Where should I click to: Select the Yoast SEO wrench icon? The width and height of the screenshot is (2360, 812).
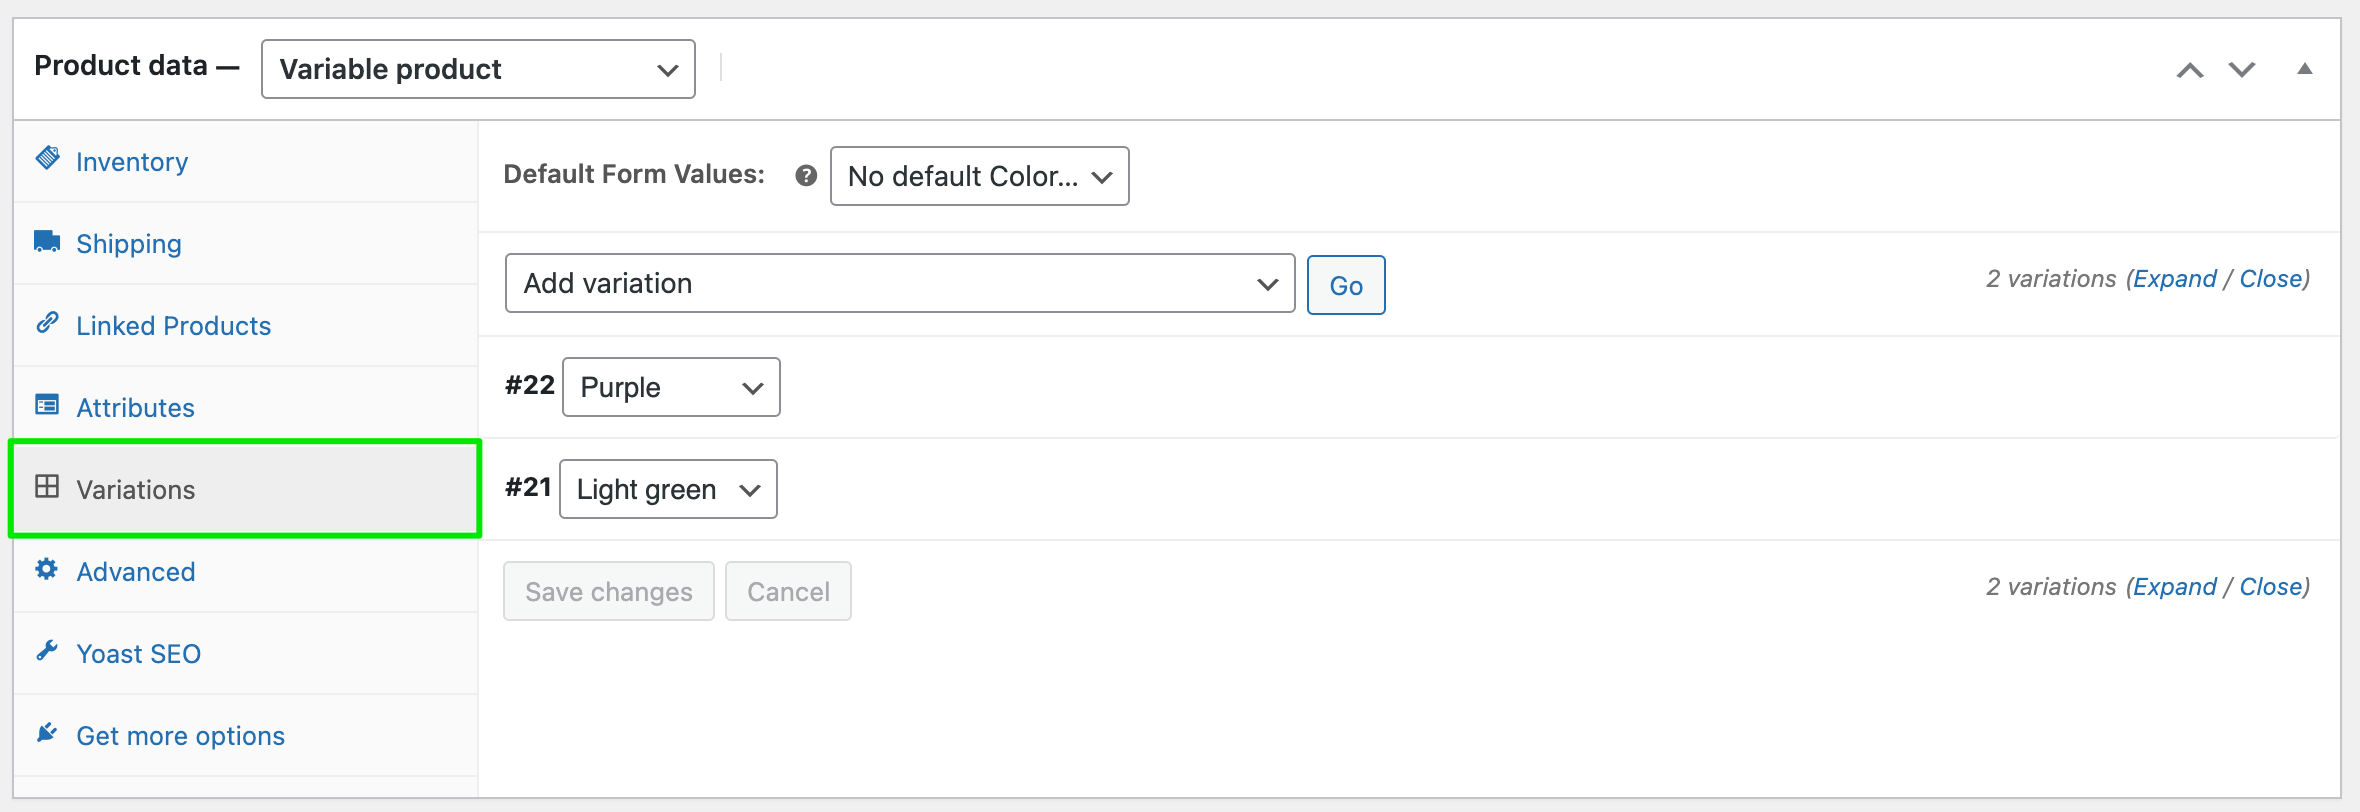point(47,651)
